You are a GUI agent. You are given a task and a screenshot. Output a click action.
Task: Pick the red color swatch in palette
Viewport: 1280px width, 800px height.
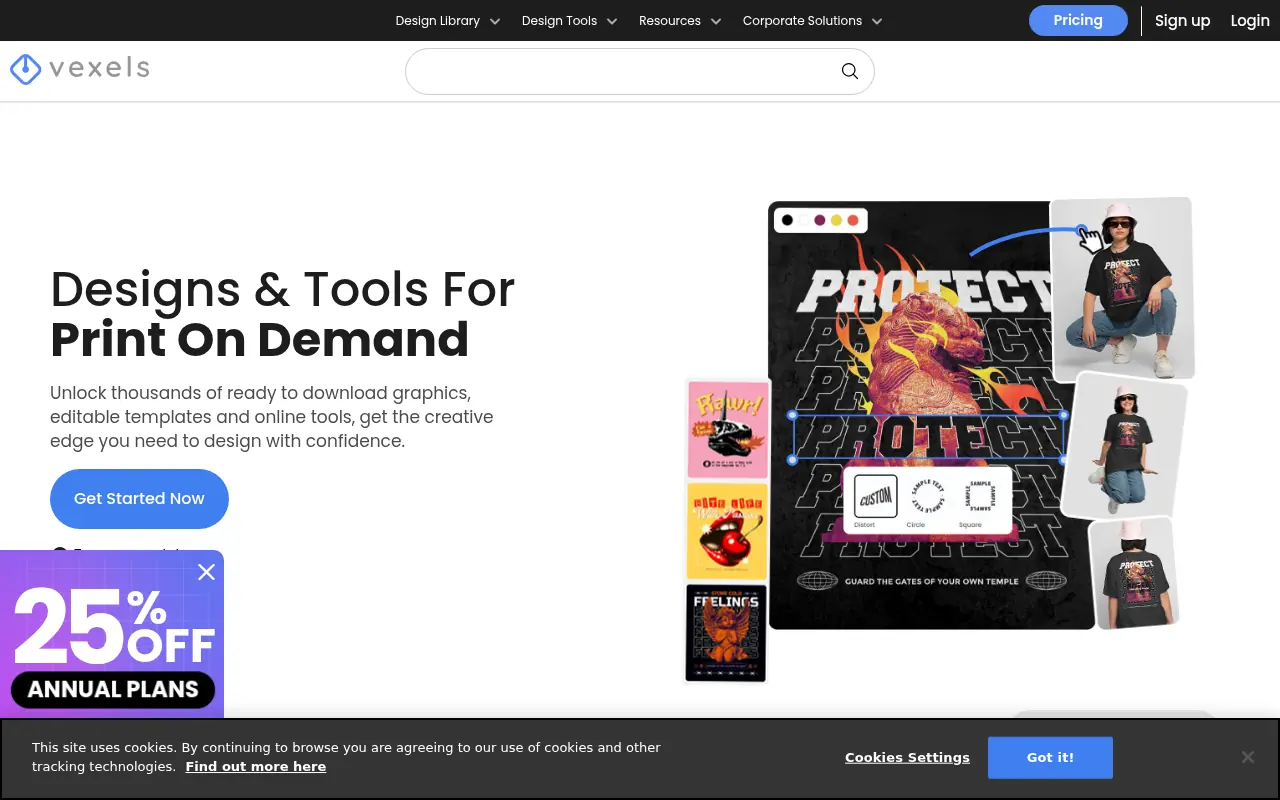tap(853, 220)
